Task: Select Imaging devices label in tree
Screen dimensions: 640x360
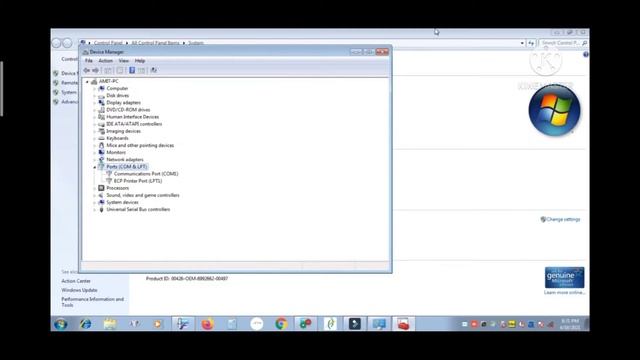Action: click(124, 131)
